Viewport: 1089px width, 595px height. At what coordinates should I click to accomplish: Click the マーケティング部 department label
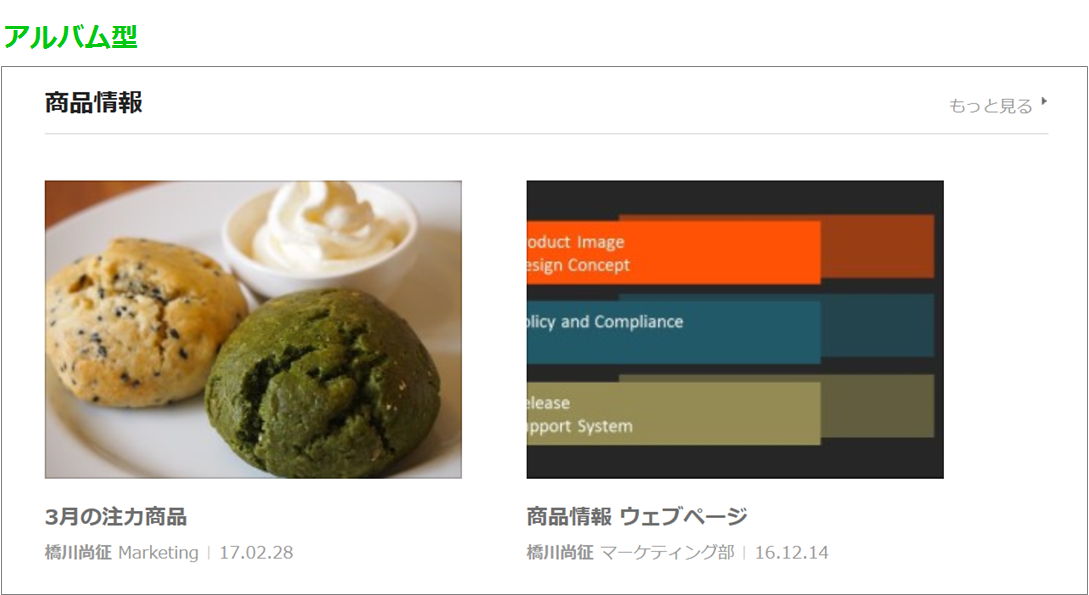tap(667, 553)
